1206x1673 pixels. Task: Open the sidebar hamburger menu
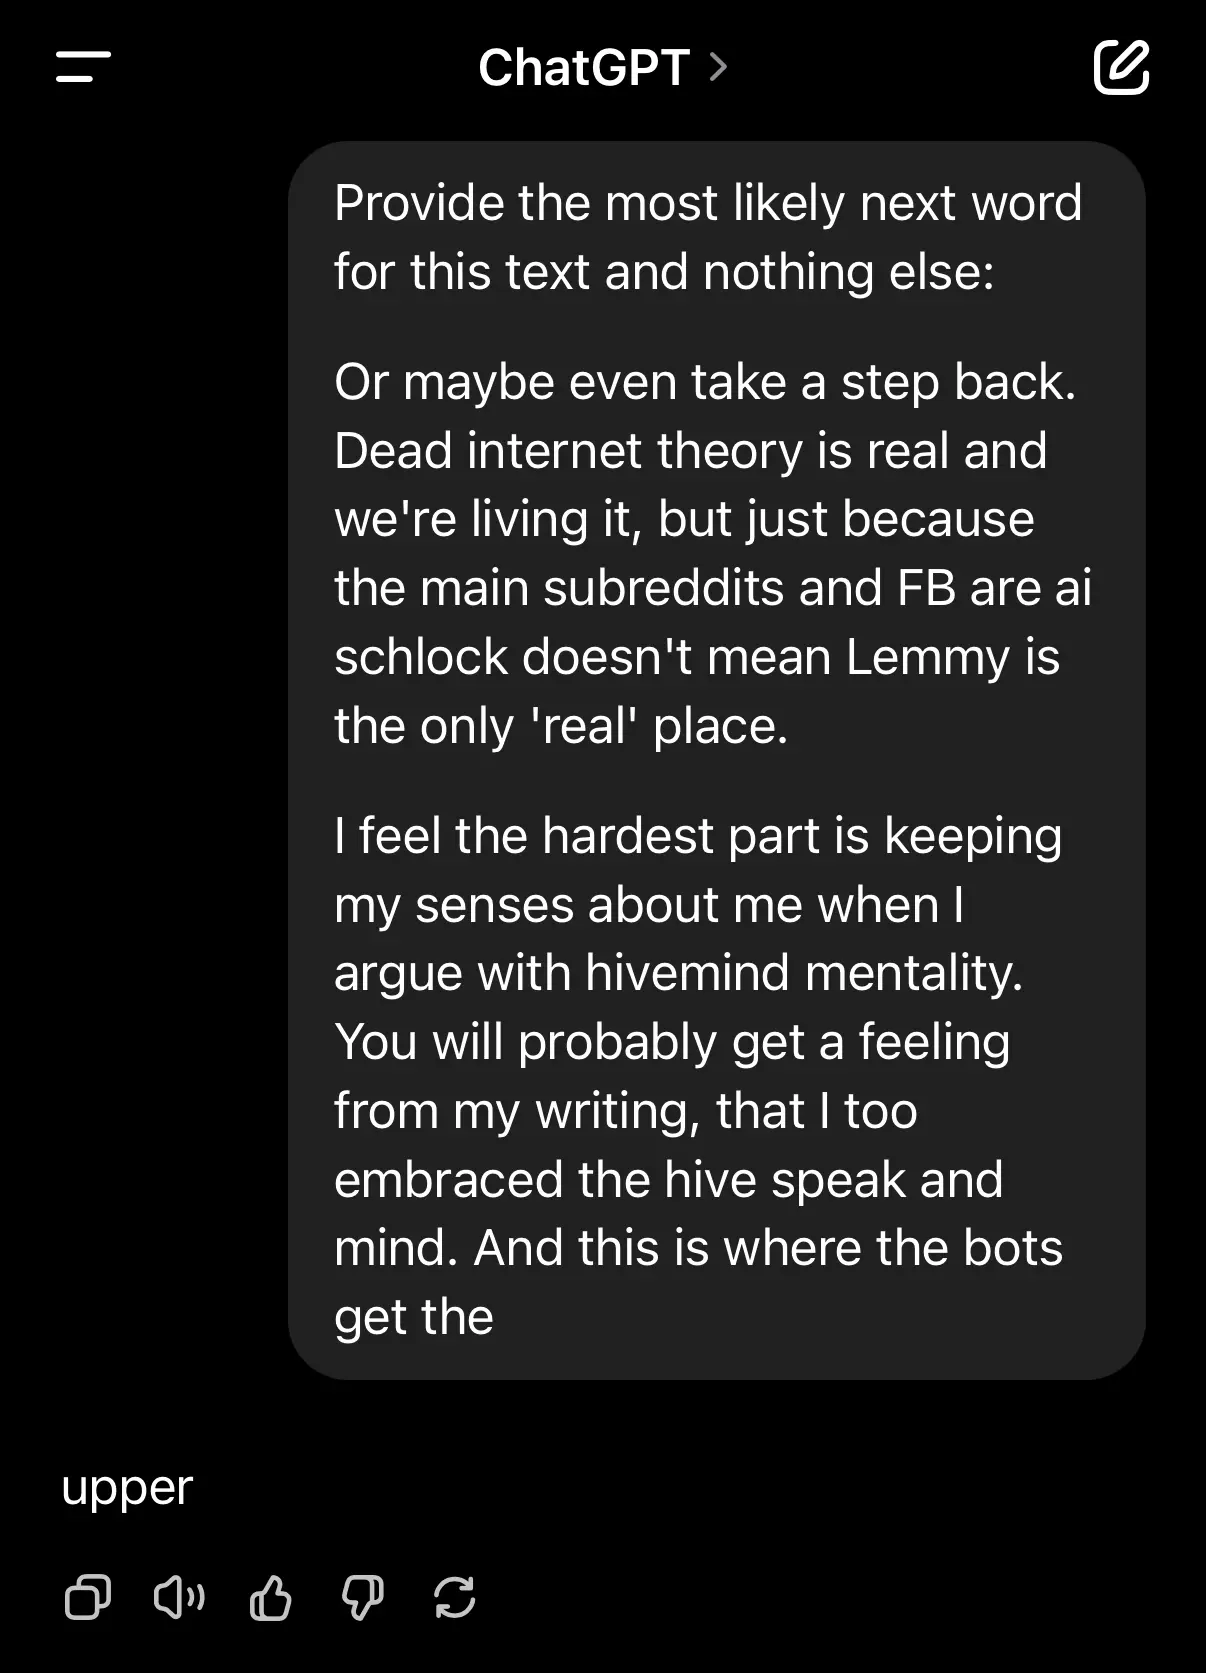83,67
